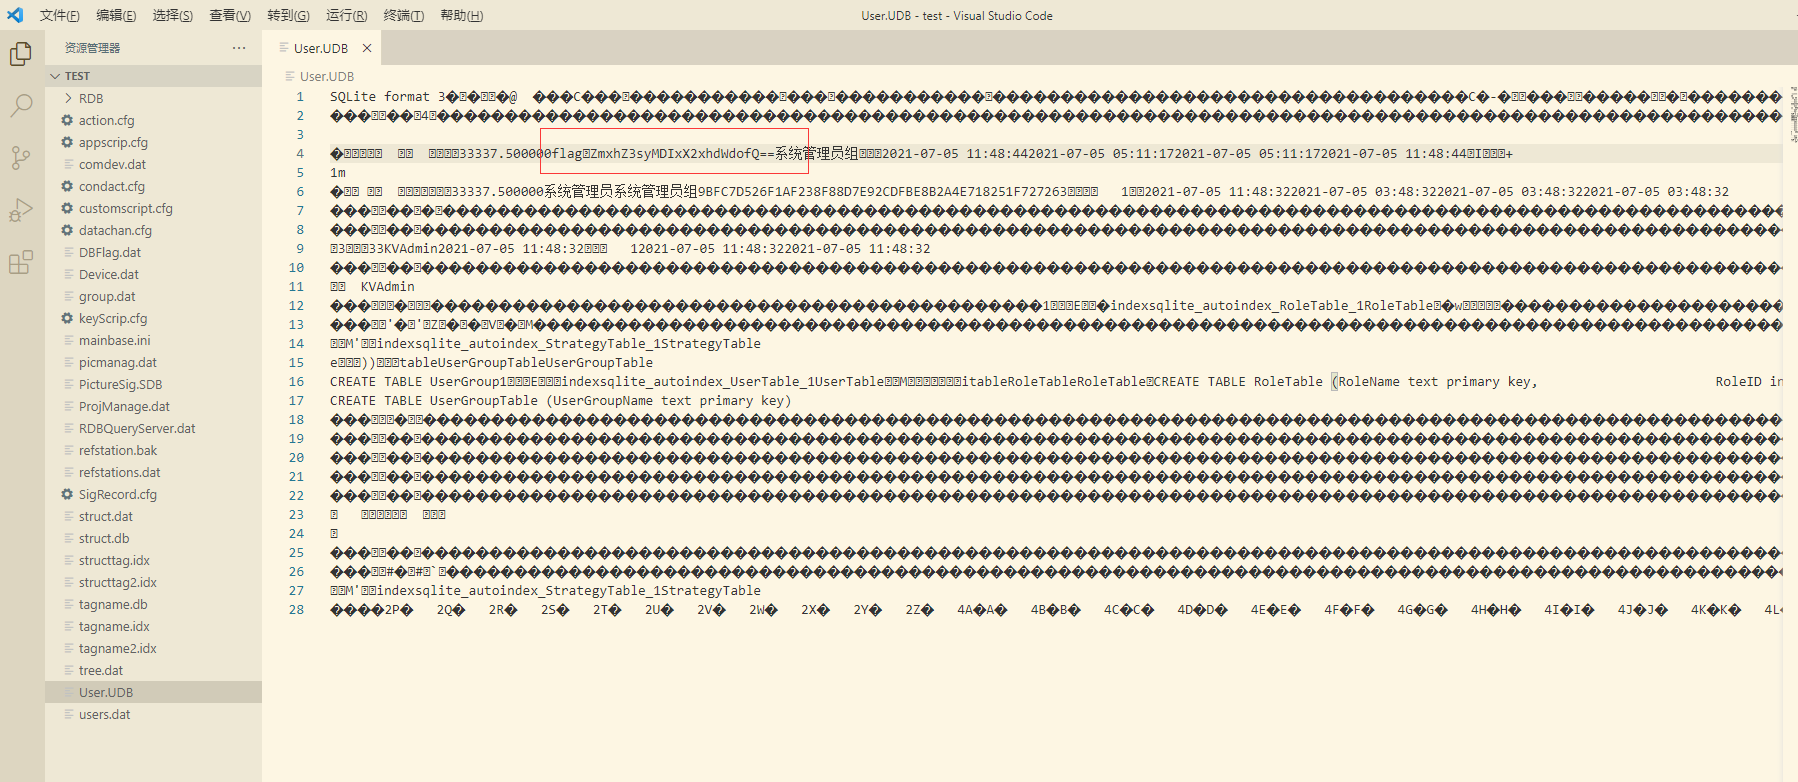Open the 查看(V) menu
Image resolution: width=1798 pixels, height=782 pixels.
pyautogui.click(x=230, y=15)
